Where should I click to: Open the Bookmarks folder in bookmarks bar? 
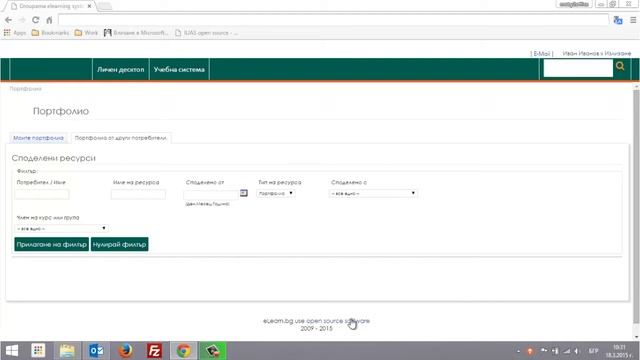[x=50, y=33]
